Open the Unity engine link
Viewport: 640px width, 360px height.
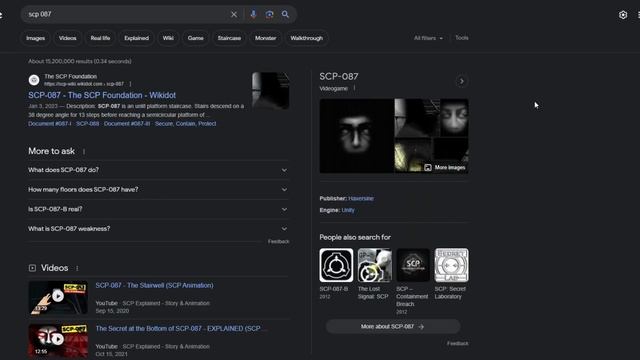tap(348, 210)
